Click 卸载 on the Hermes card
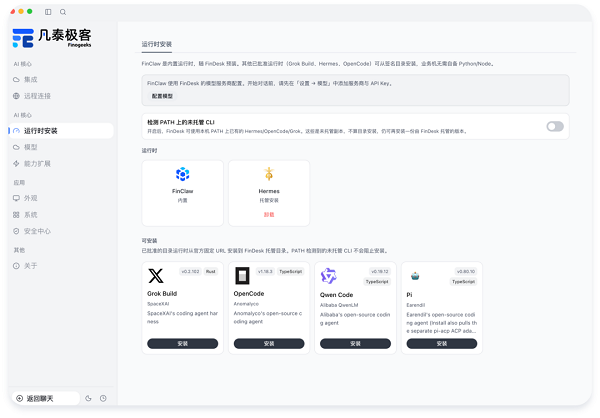Image resolution: width=600 pixels, height=418 pixels. pos(269,215)
